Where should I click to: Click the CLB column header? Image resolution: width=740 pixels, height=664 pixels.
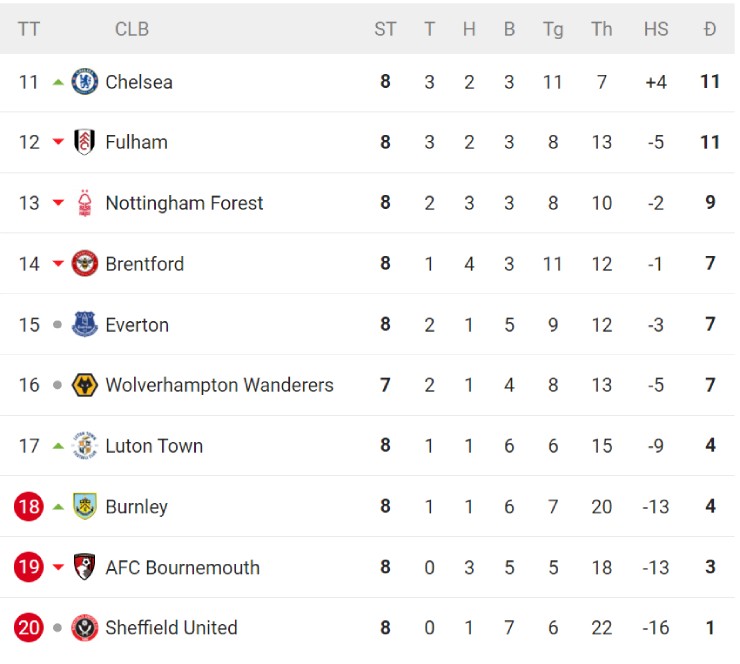point(132,29)
